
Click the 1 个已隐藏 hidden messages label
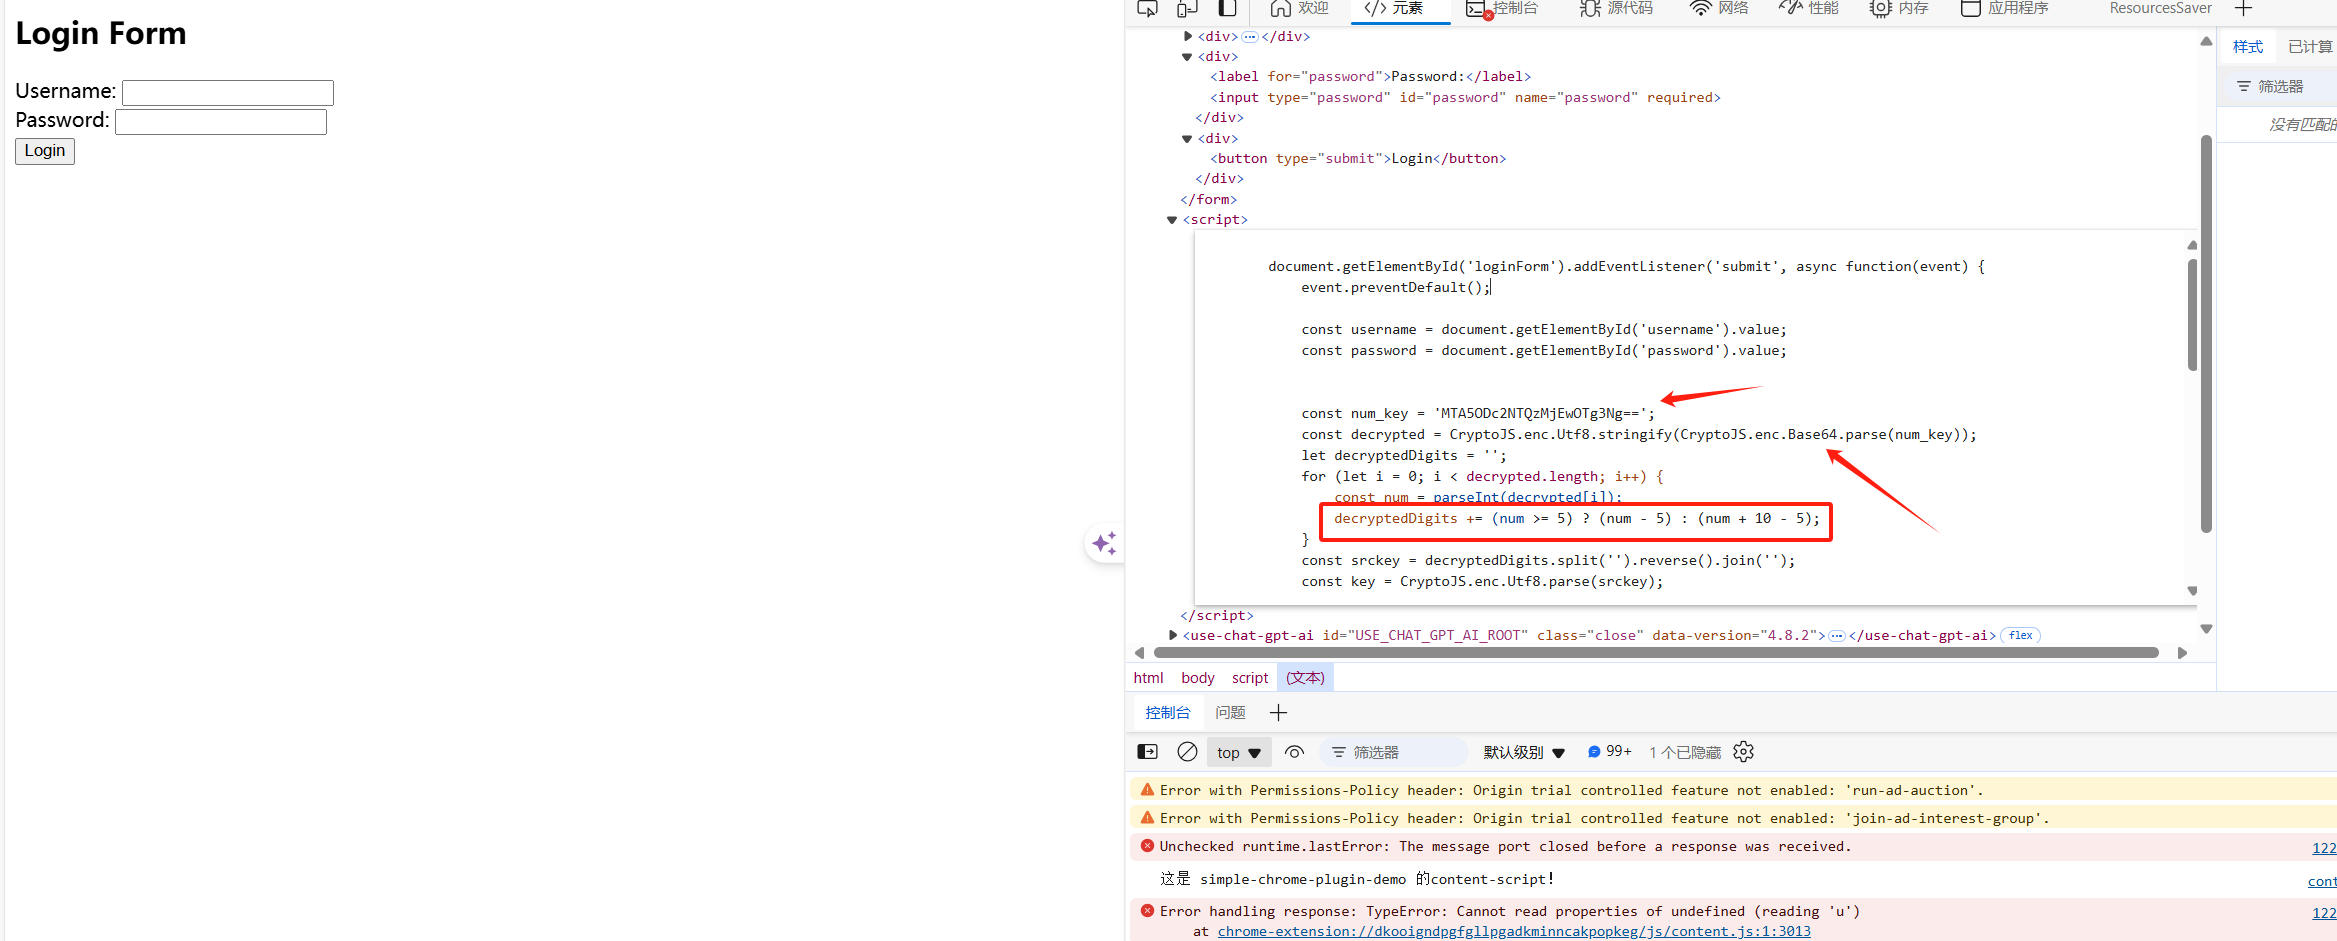(x=1685, y=753)
